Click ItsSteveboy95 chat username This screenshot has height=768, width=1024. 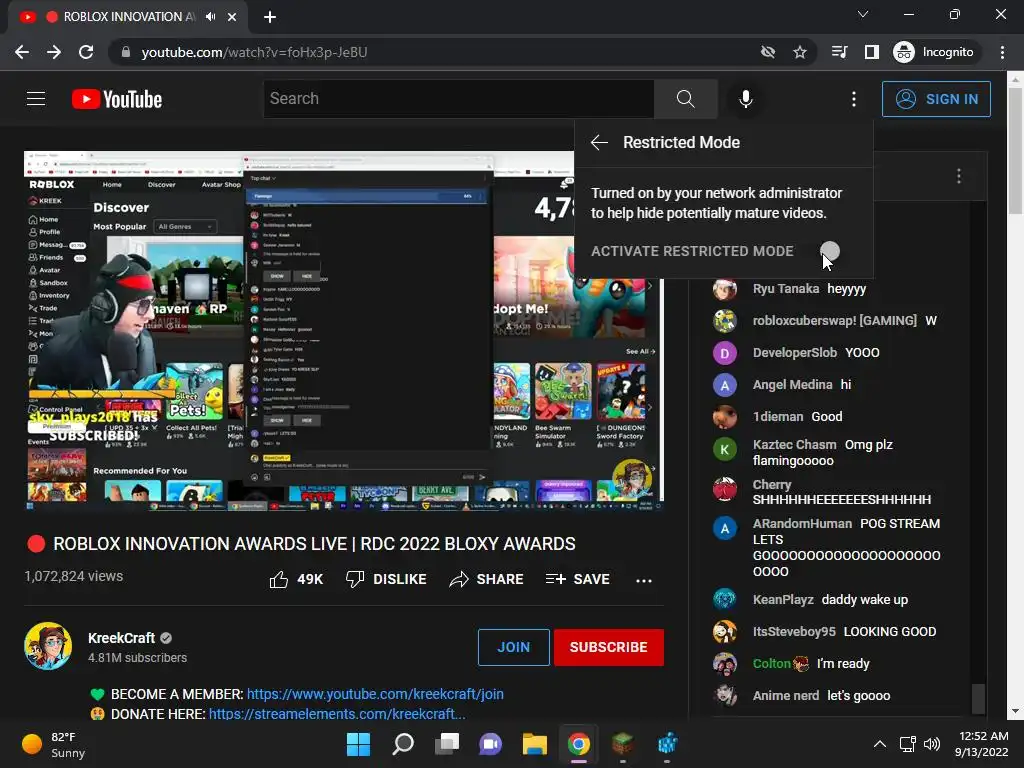(x=794, y=632)
